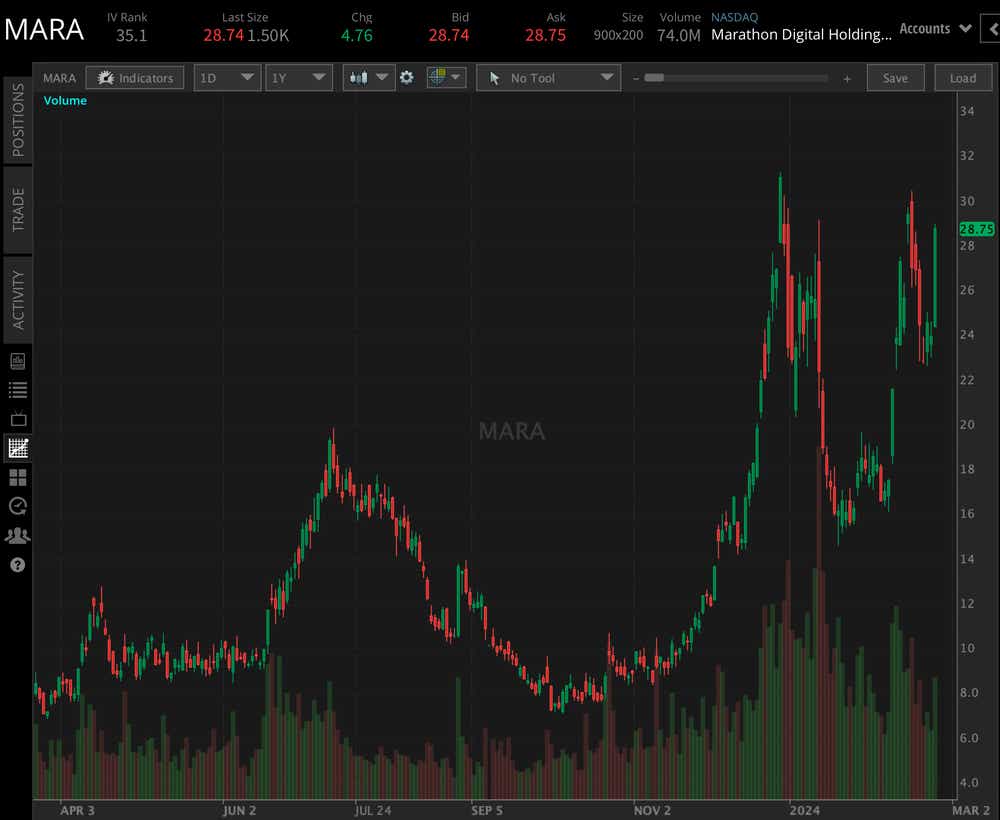Select the Charts icon in sidebar

tap(18, 448)
